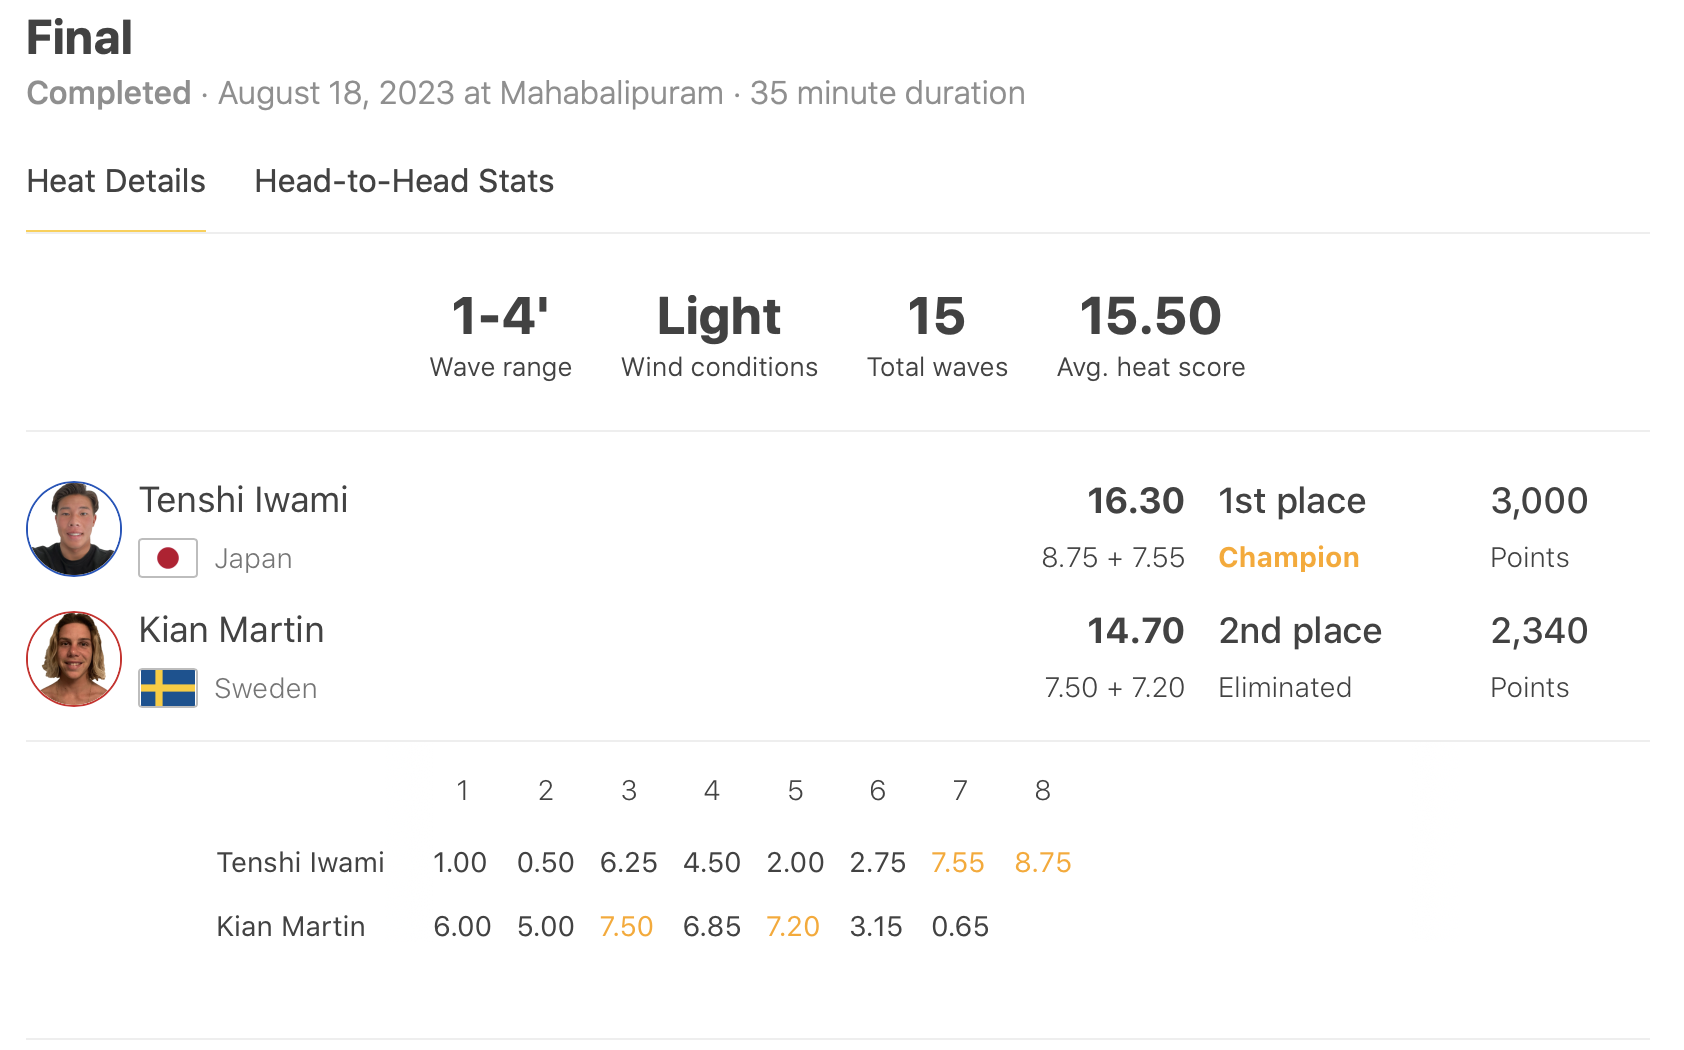
Task: Click Tenshi Iwami in the wave score table
Action: click(300, 862)
